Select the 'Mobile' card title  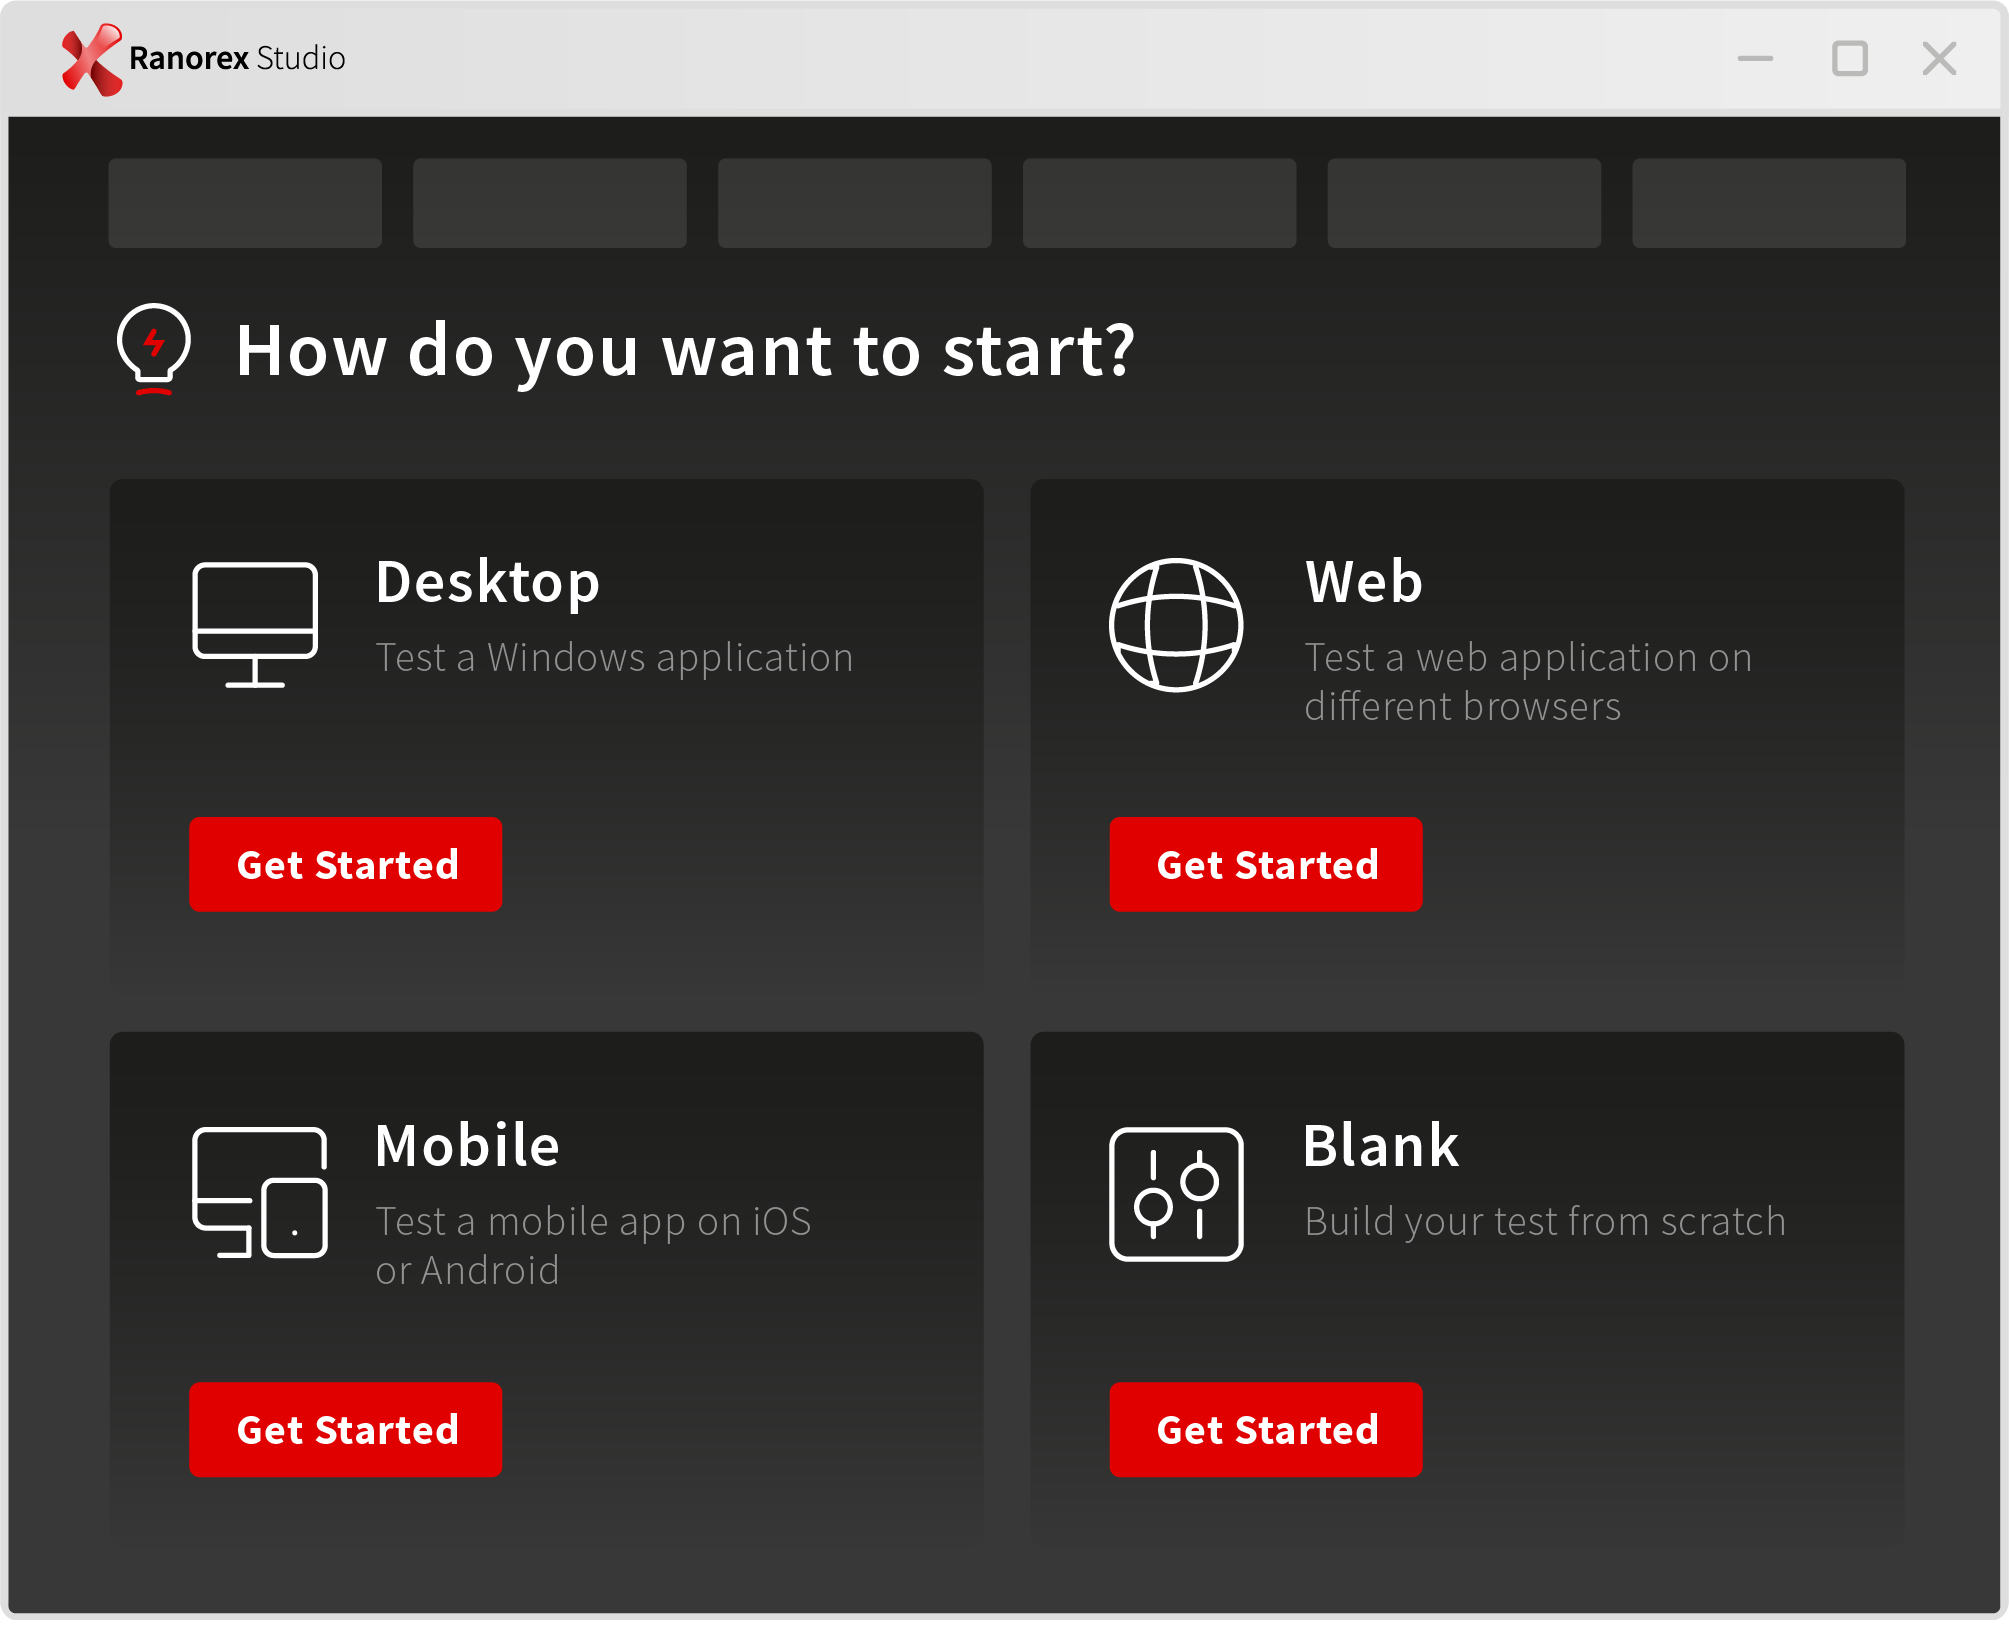point(467,1146)
